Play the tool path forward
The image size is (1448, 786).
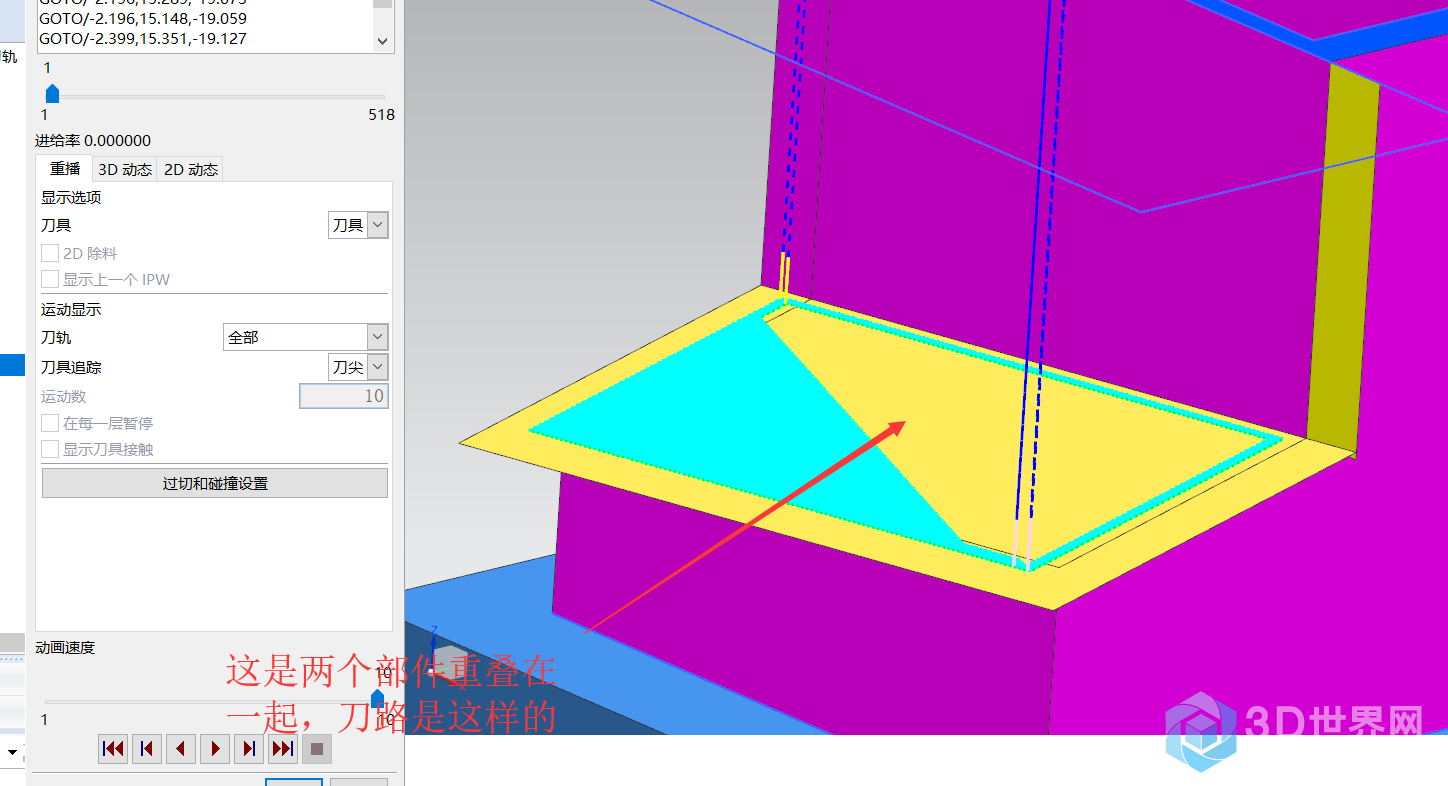(x=215, y=748)
